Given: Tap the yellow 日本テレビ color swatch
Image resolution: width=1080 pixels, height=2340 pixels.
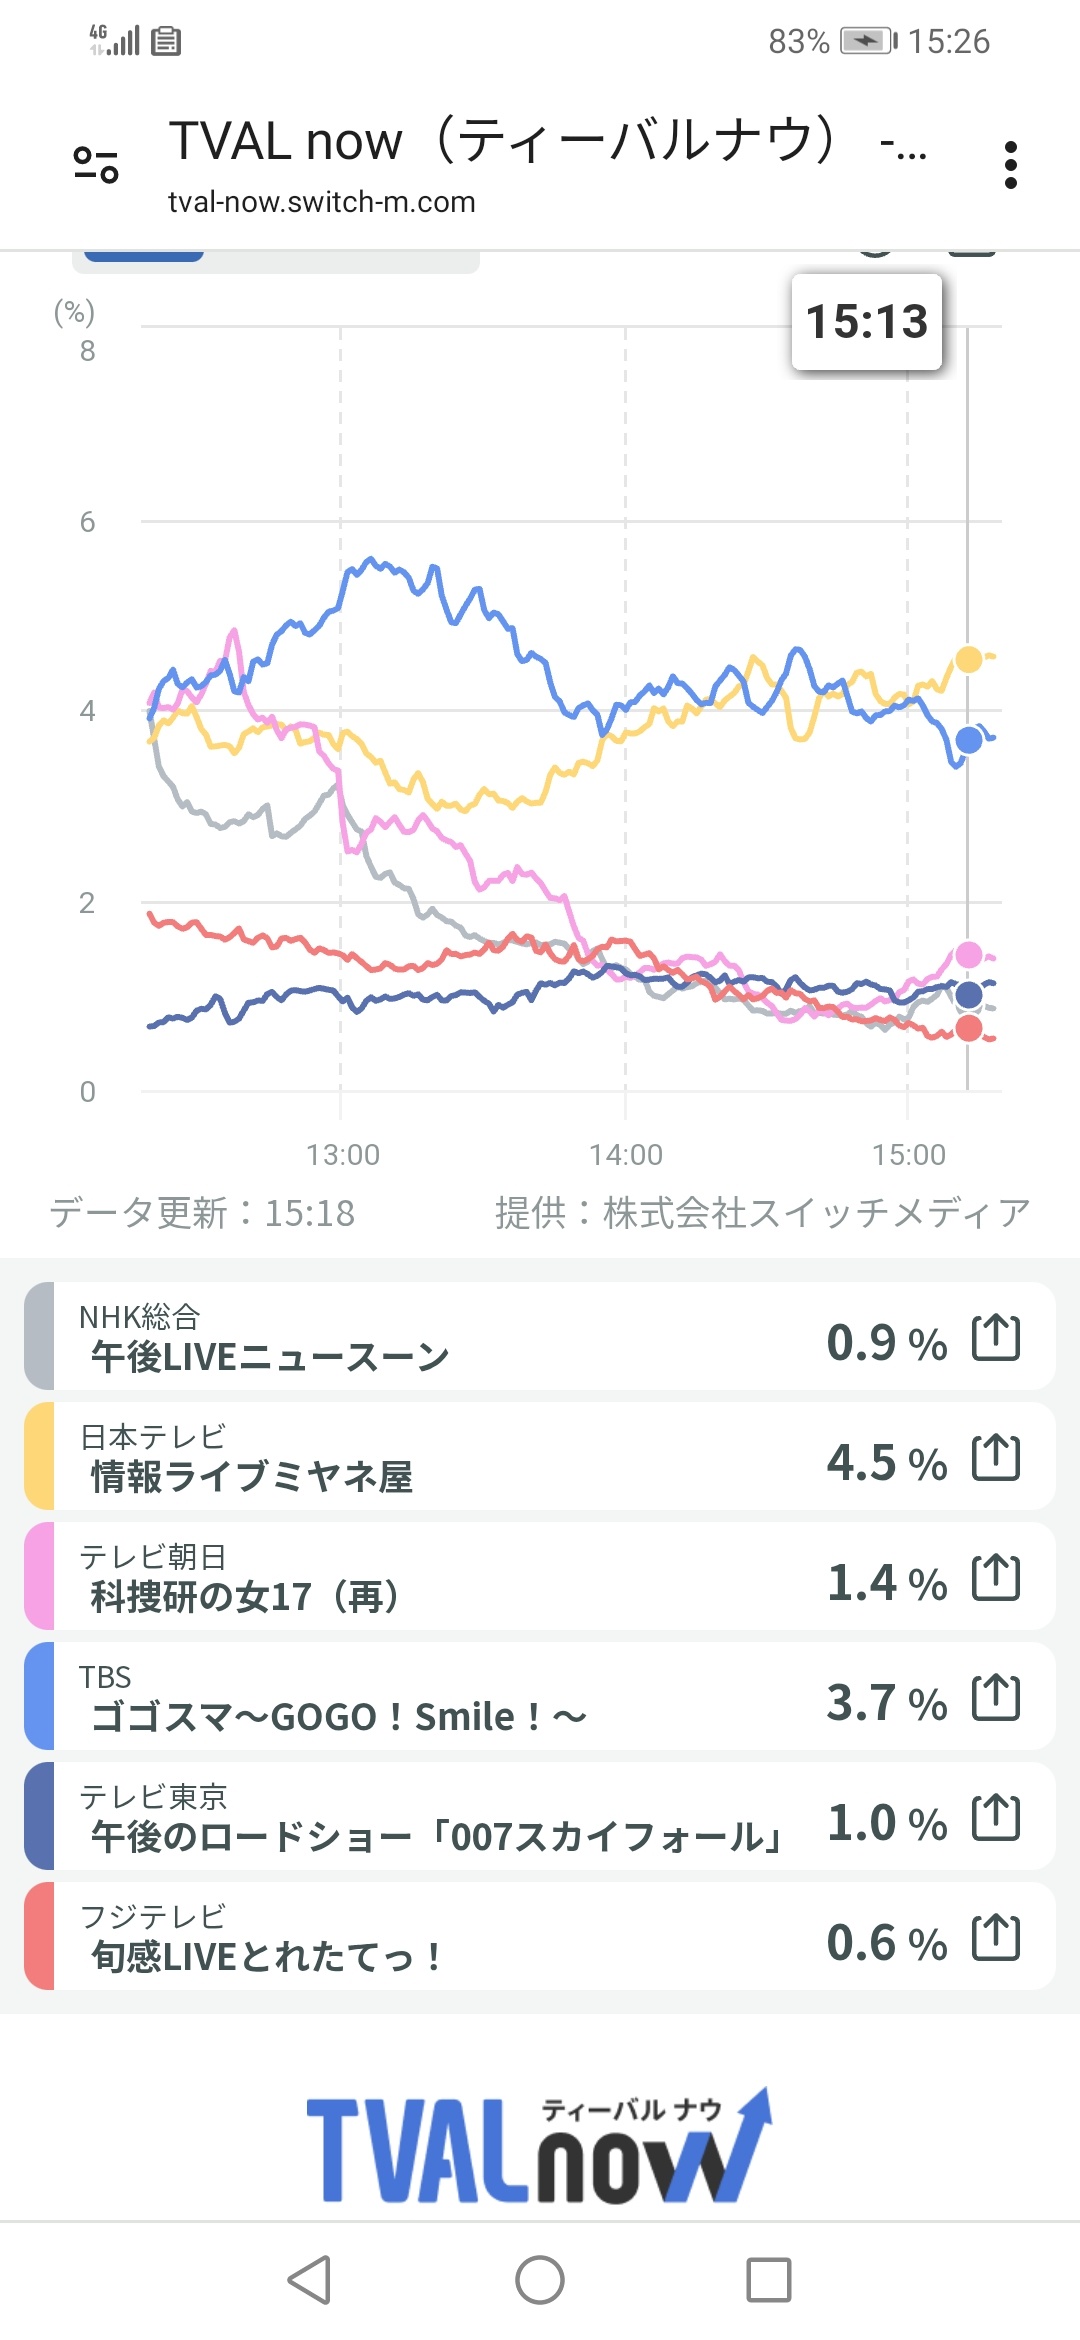Looking at the screenshot, I should click(39, 1458).
